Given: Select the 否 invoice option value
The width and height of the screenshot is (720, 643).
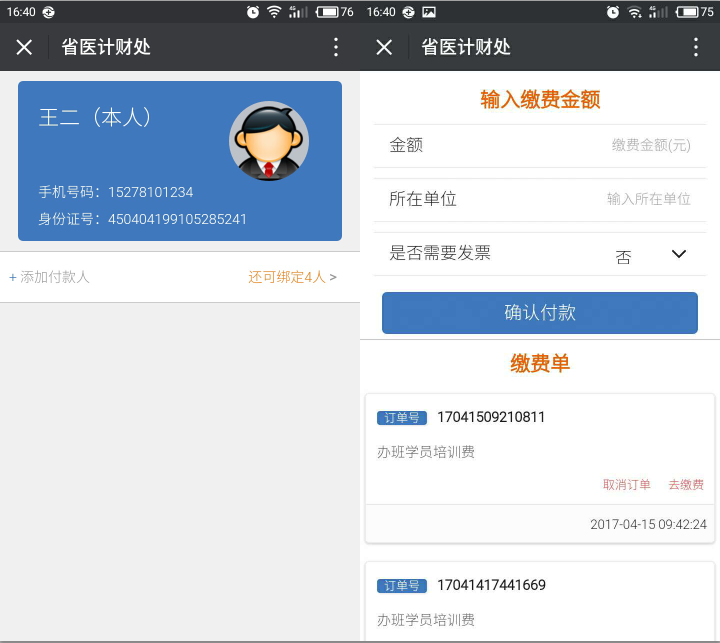Looking at the screenshot, I should click(624, 257).
